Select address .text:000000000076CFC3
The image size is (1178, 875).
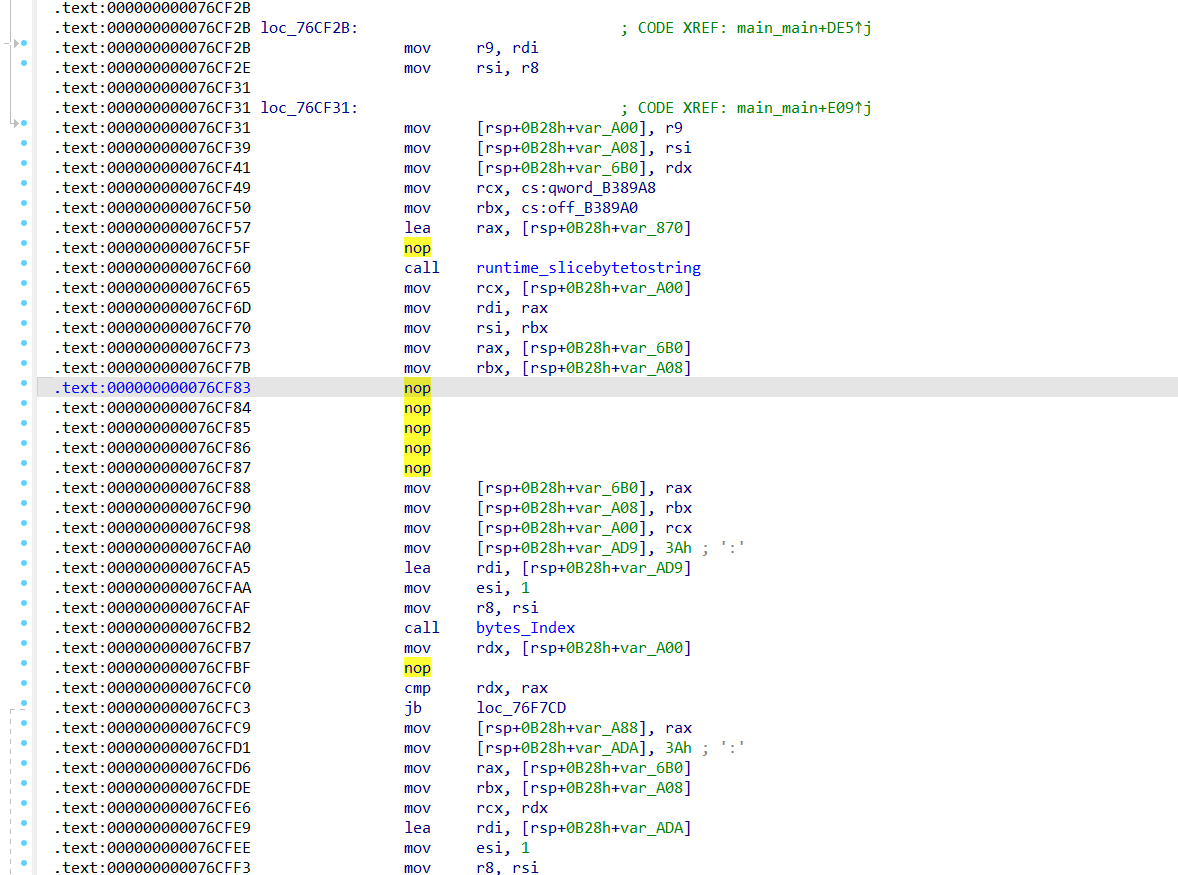tap(153, 708)
